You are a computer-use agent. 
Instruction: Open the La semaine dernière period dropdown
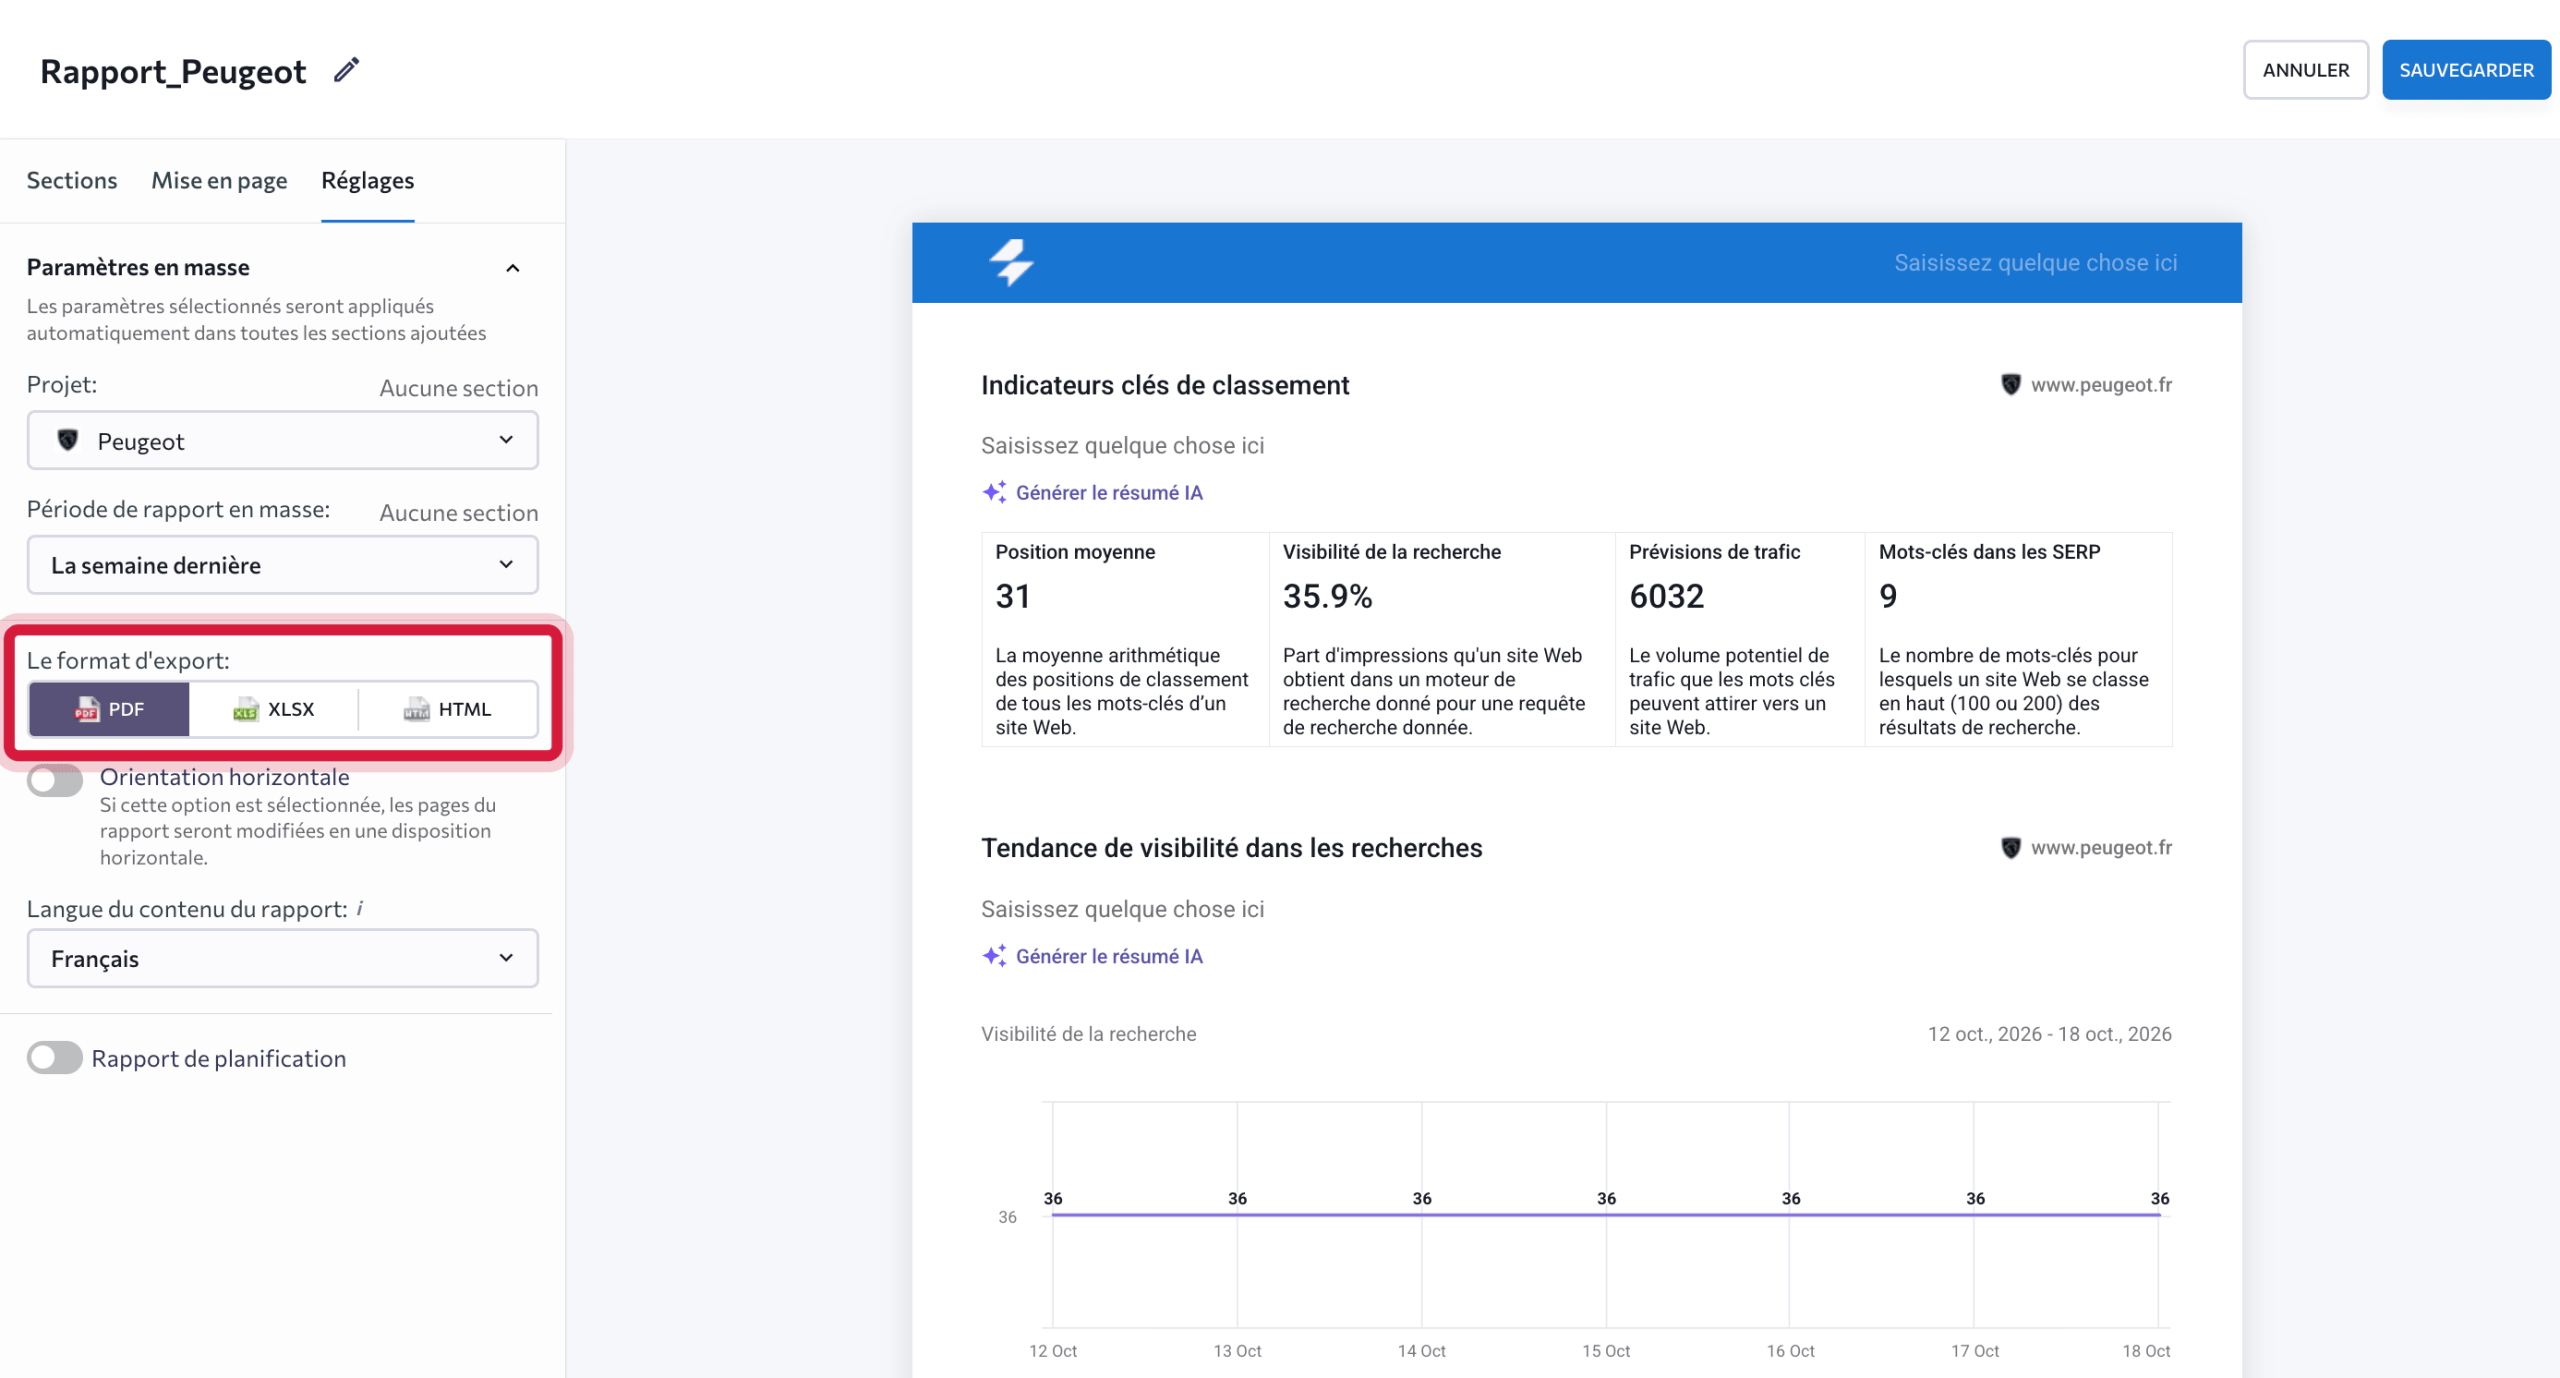[283, 565]
